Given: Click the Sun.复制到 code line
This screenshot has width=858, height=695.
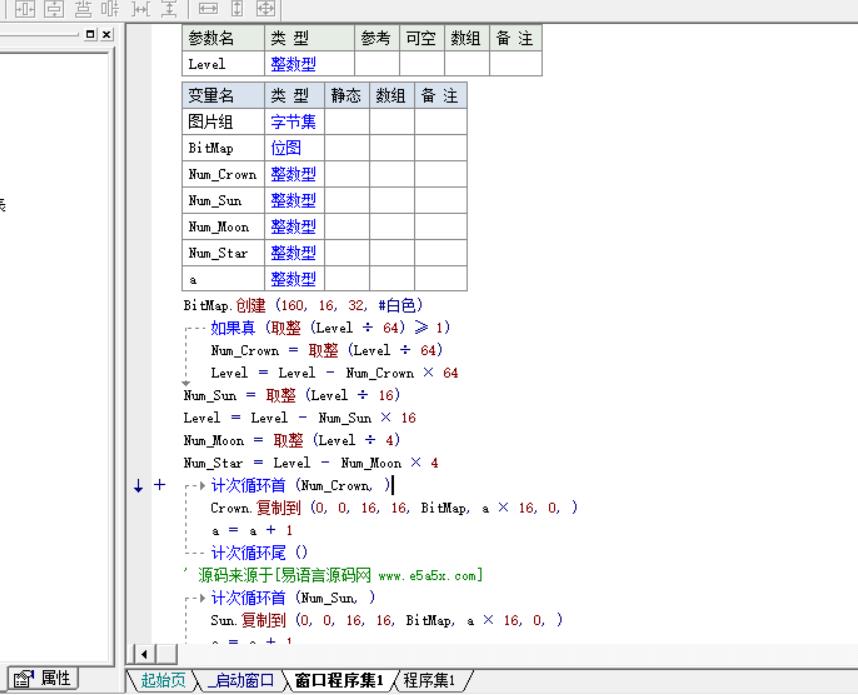Looking at the screenshot, I should (386, 620).
